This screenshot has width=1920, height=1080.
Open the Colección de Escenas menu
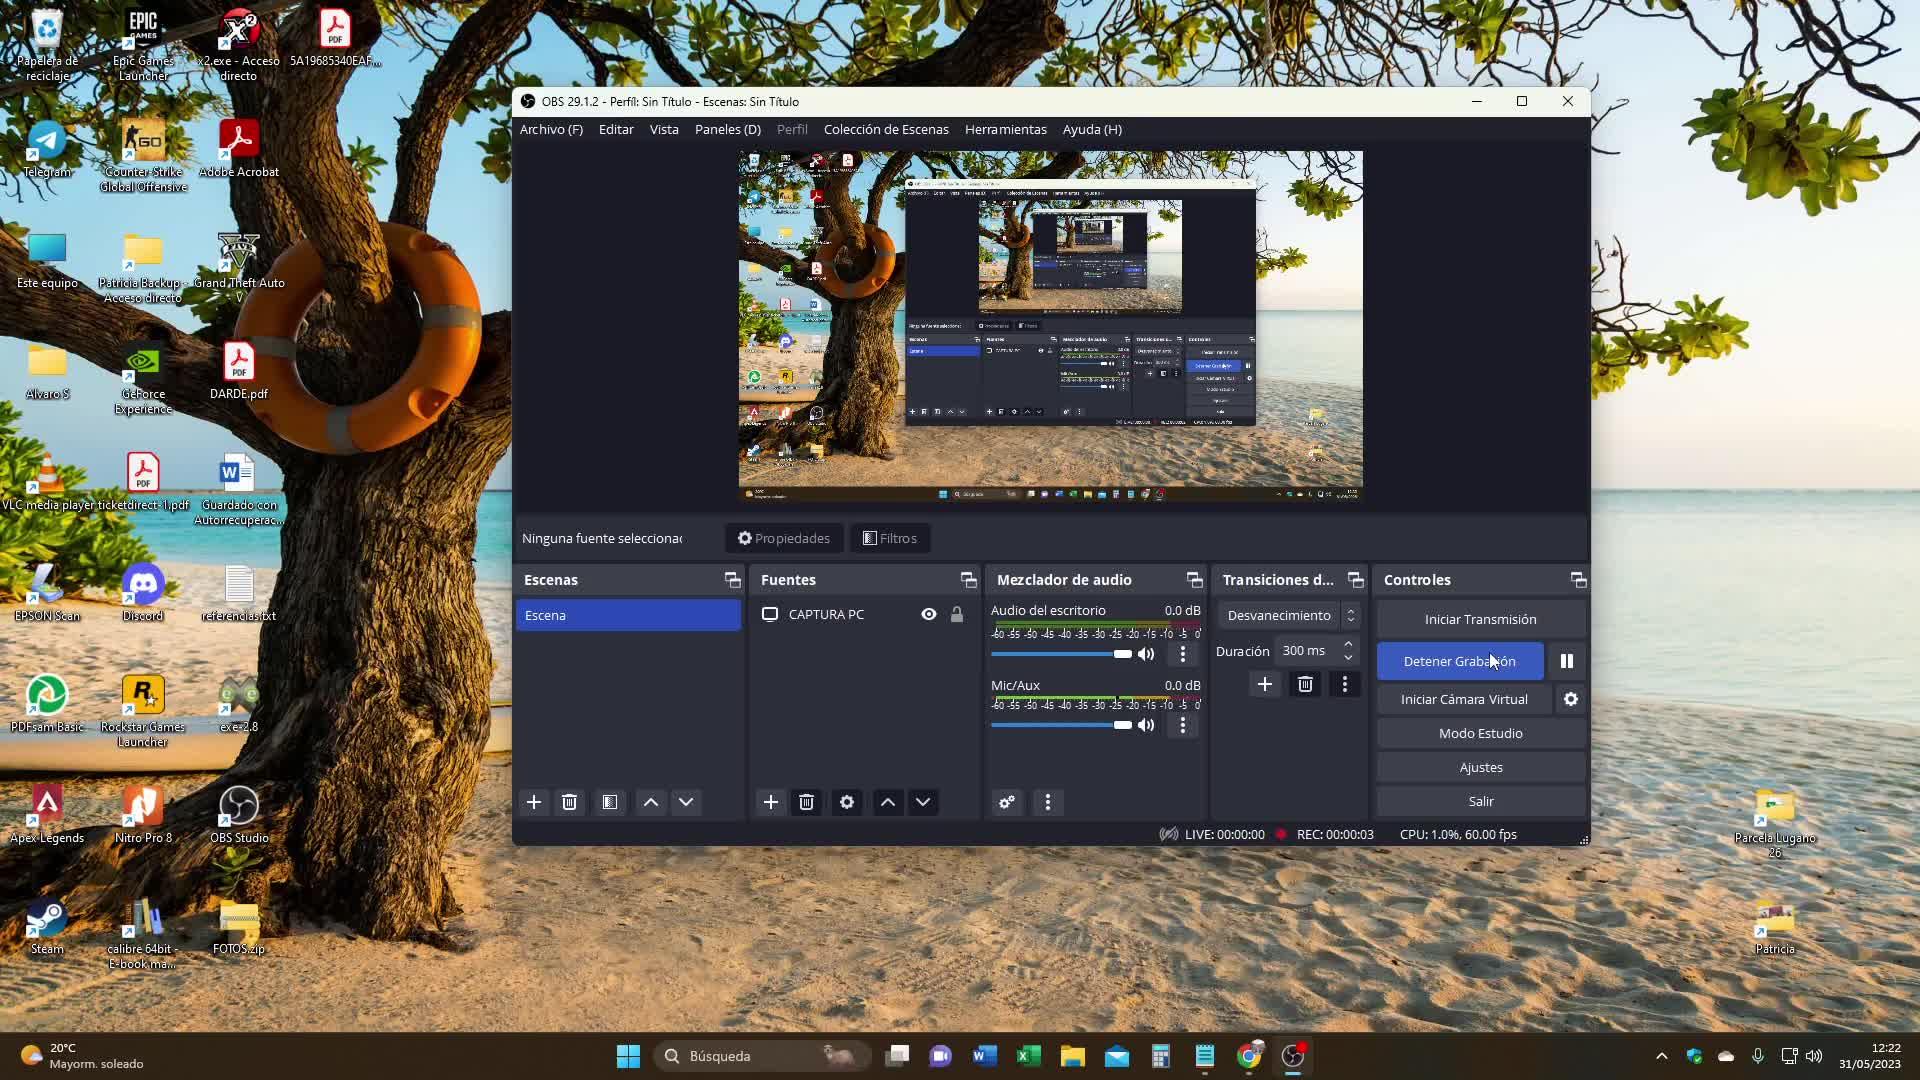[x=886, y=129]
